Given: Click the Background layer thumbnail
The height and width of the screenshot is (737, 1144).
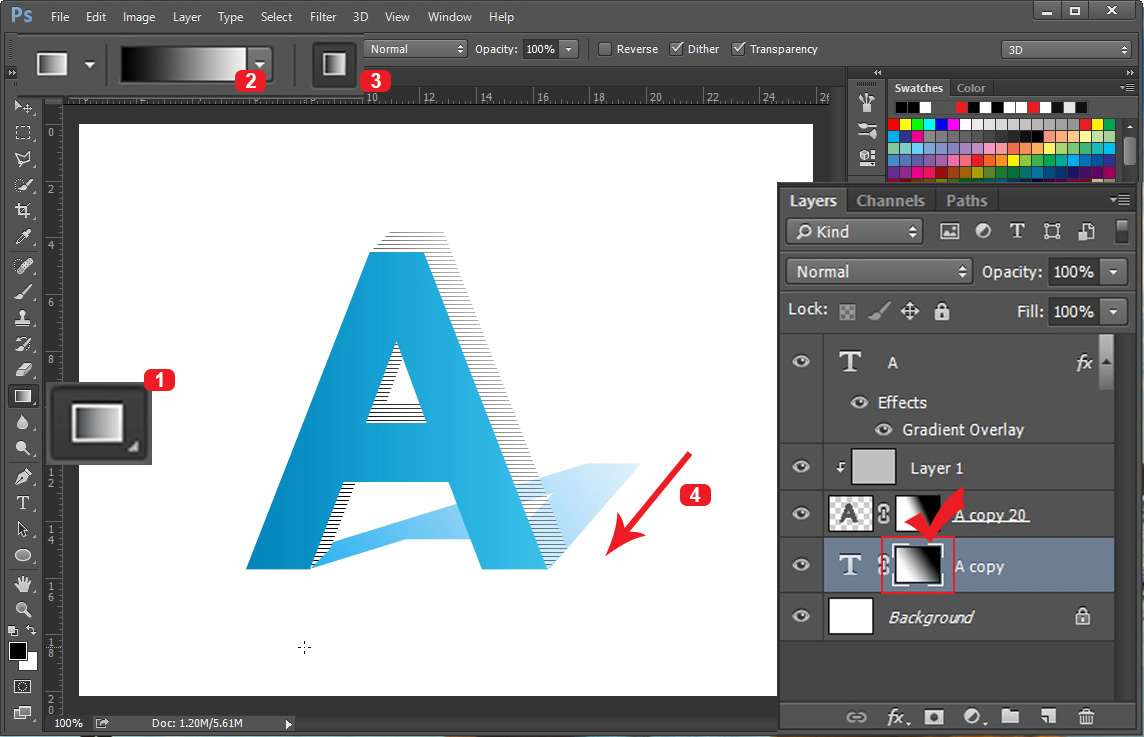Looking at the screenshot, I should tap(851, 616).
